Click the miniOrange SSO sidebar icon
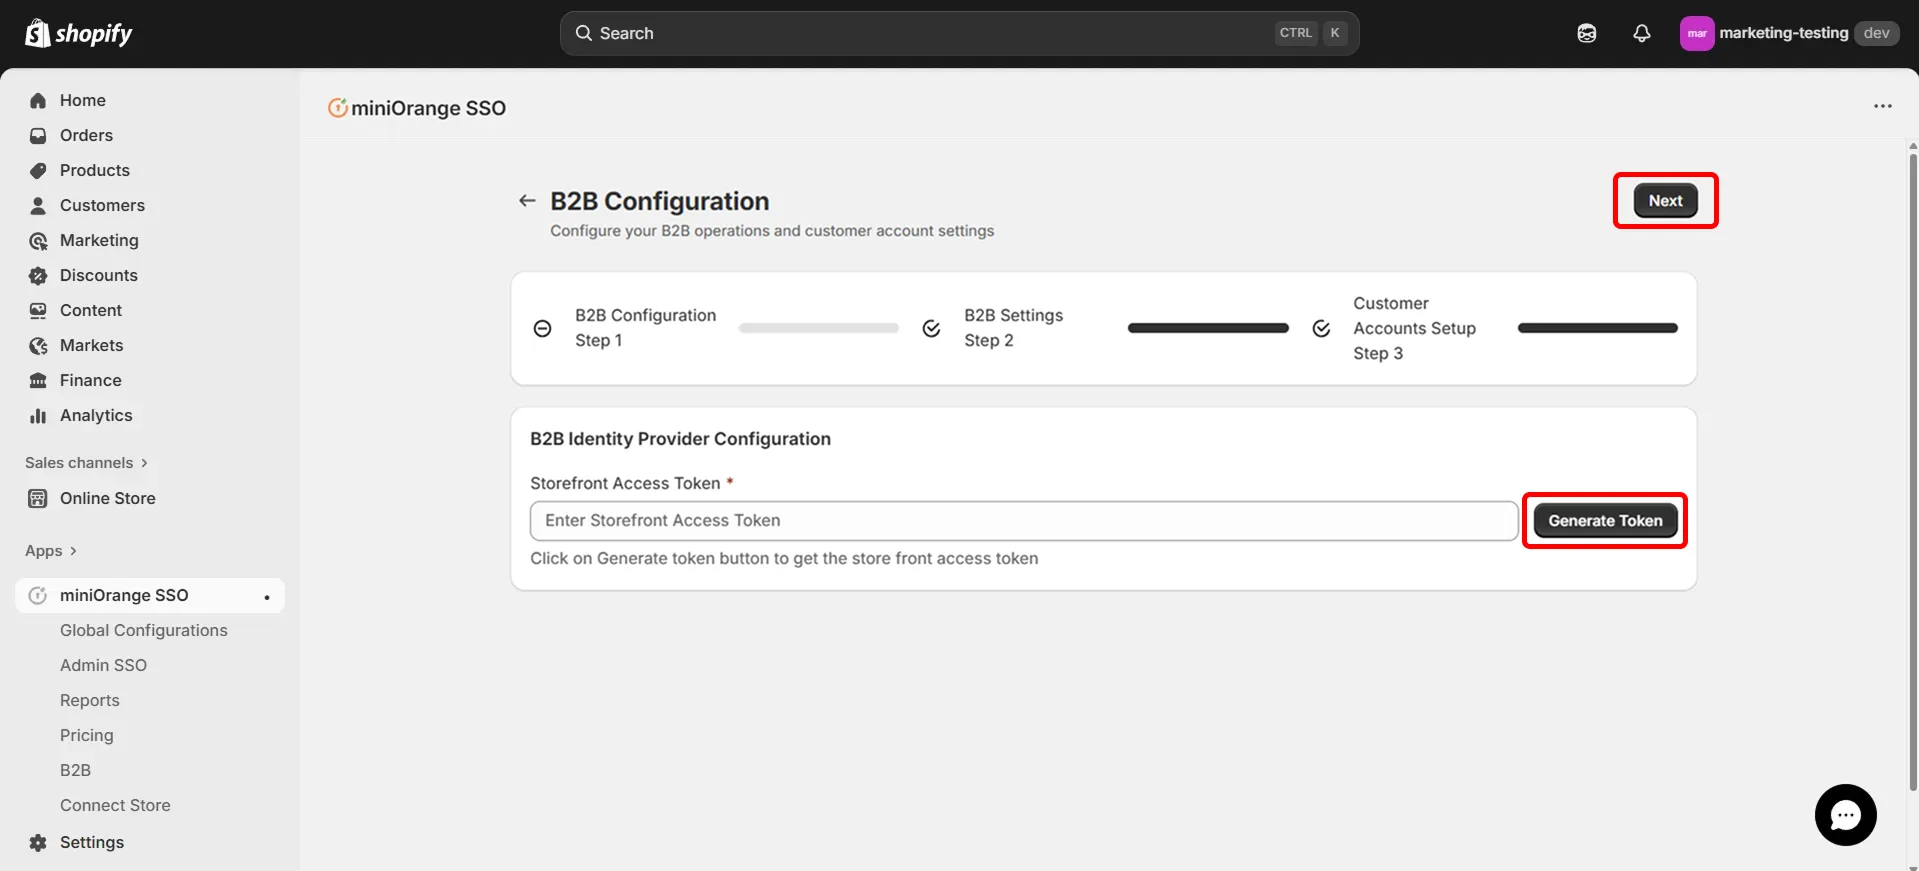1919x871 pixels. [38, 595]
